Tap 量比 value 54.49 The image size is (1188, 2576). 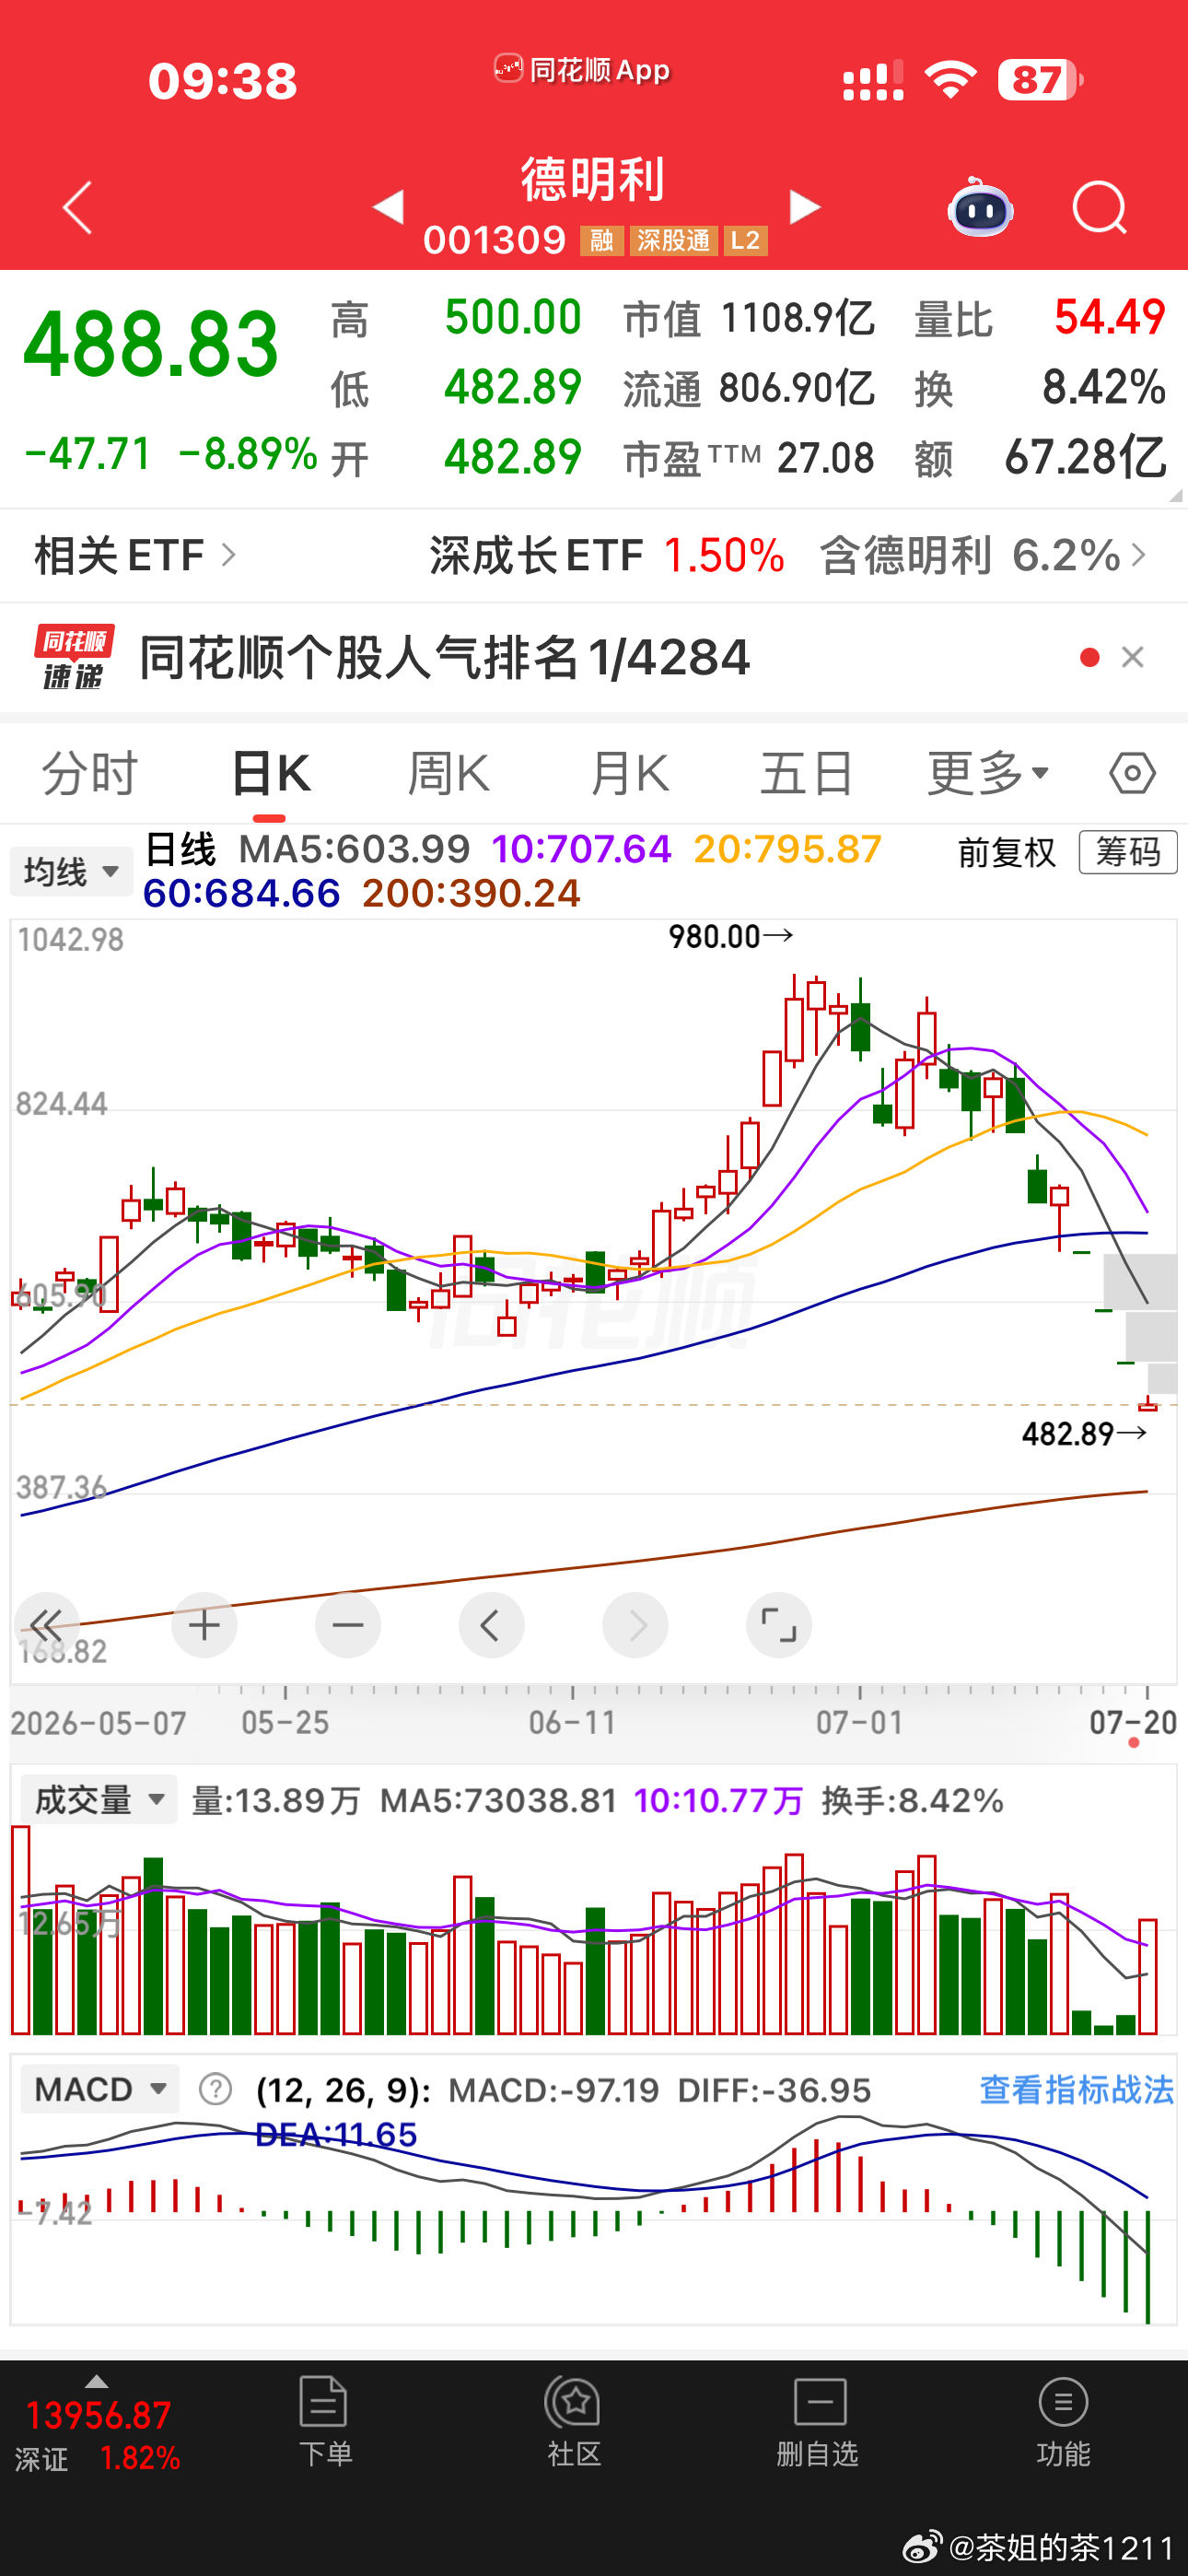tap(1110, 317)
